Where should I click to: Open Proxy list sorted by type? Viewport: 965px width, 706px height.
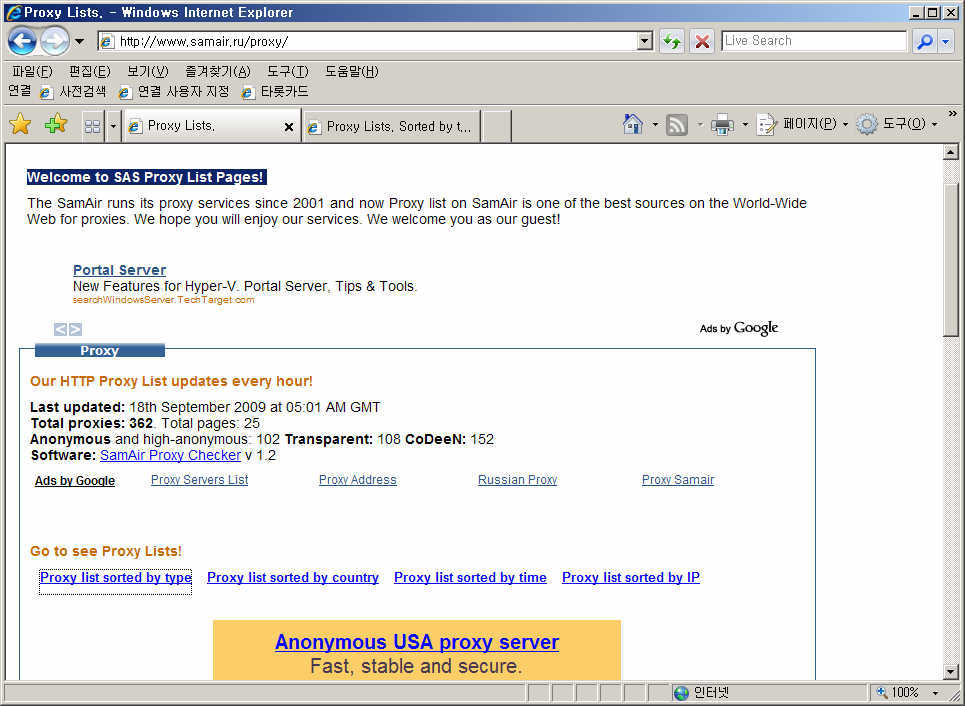pyautogui.click(x=116, y=577)
